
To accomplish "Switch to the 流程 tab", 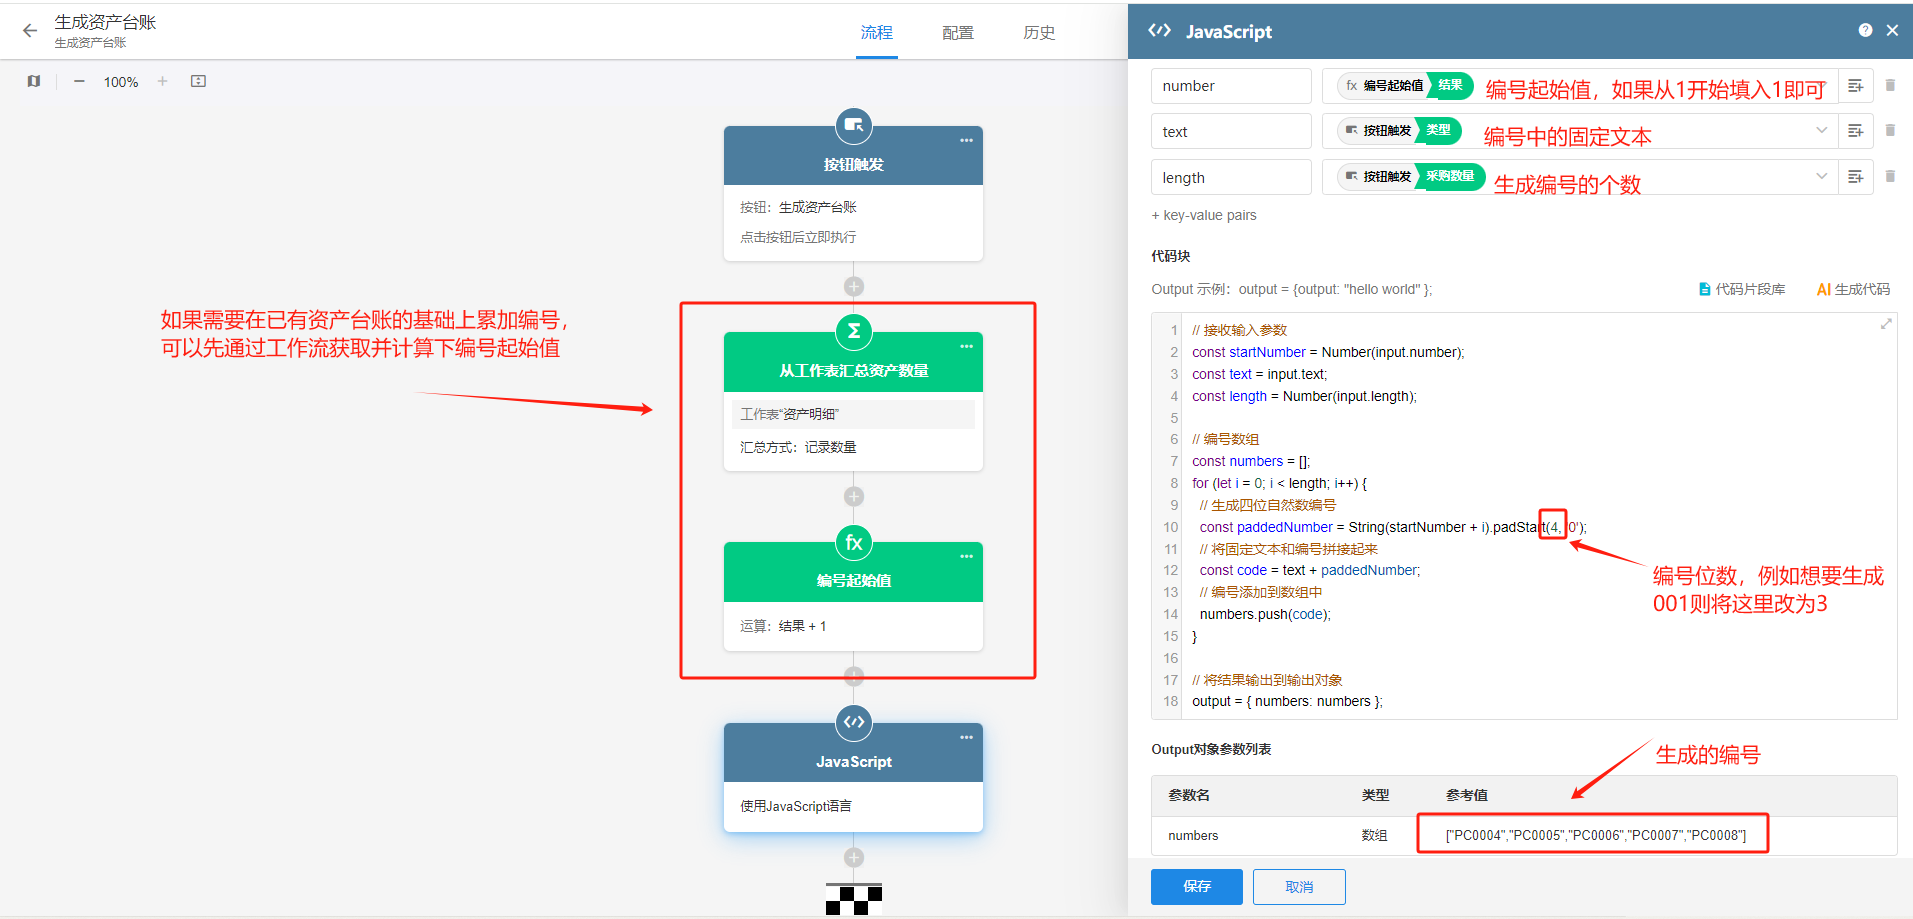I will tap(877, 33).
